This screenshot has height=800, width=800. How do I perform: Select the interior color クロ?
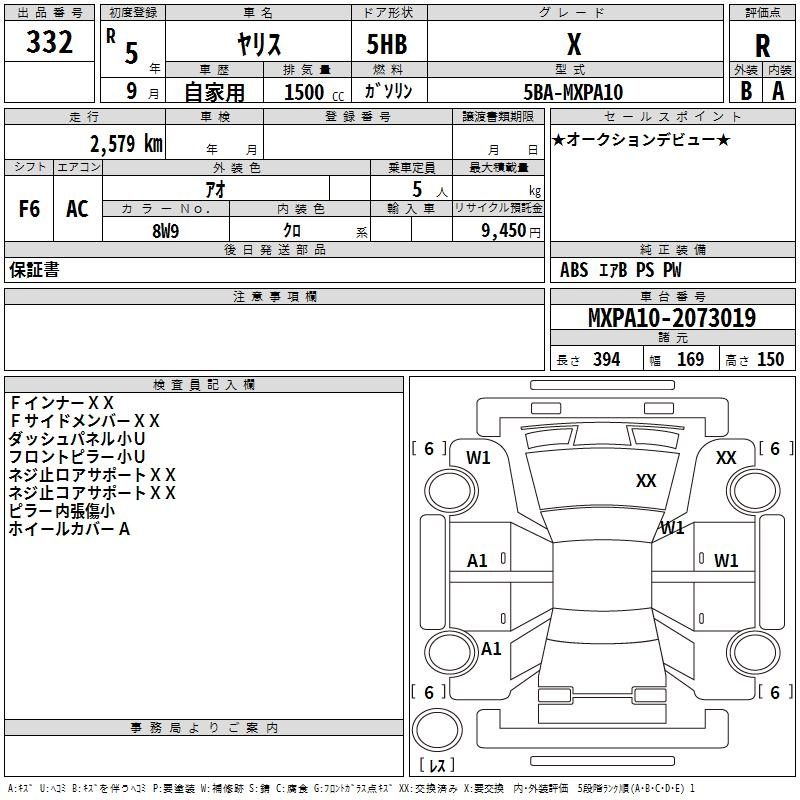[292, 231]
